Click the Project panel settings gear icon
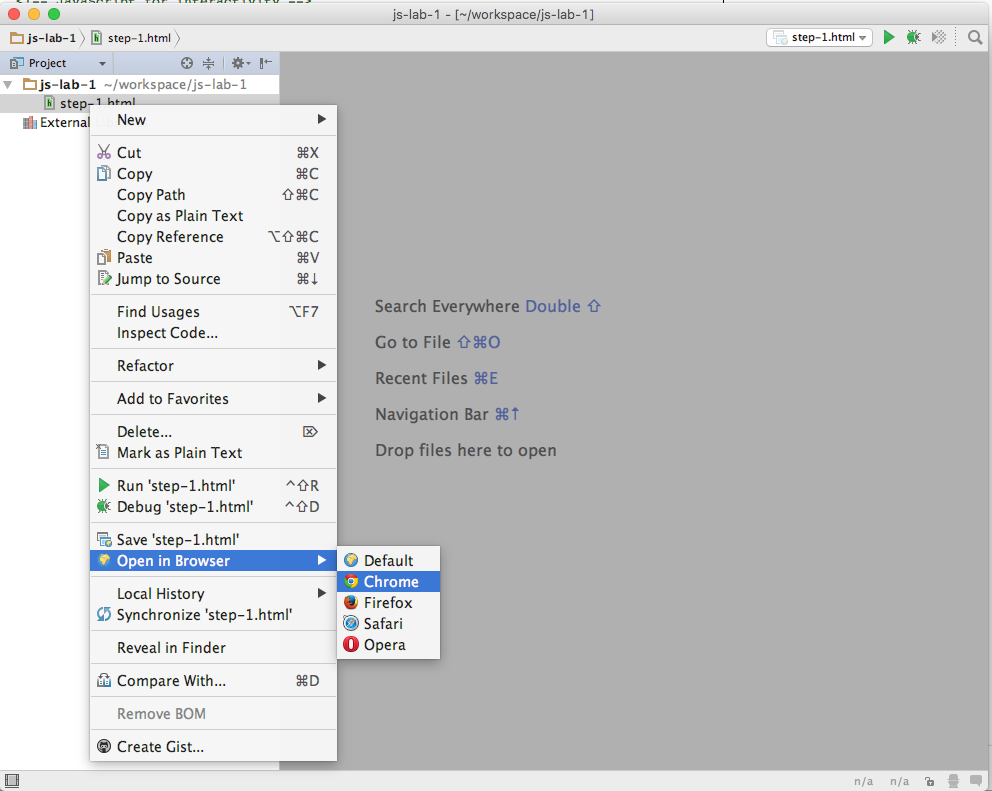 point(239,64)
